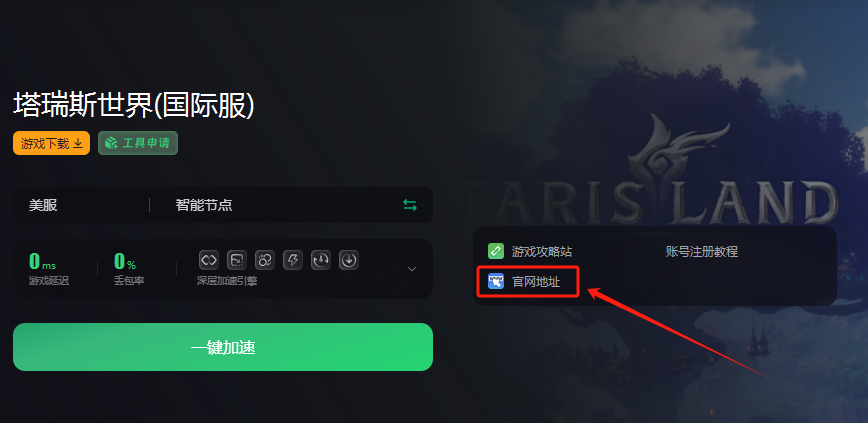Screen dimensions: 868x423
Task: Click the window resize engine icon
Action: pos(237,260)
